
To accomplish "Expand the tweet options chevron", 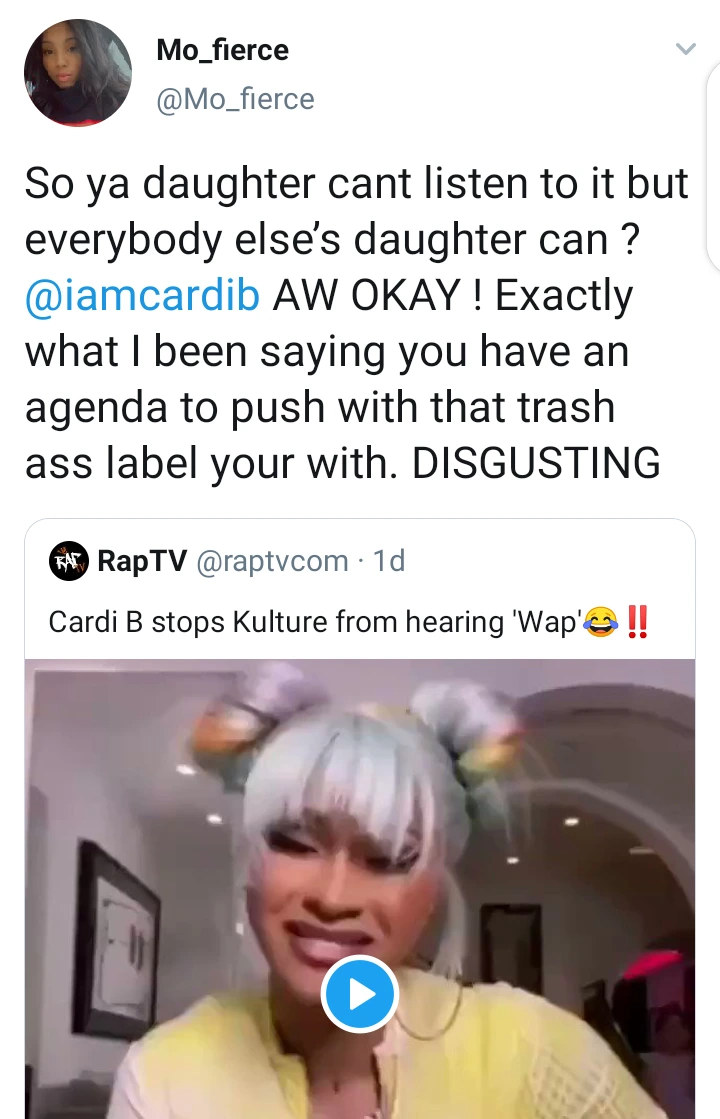I will tap(685, 49).
